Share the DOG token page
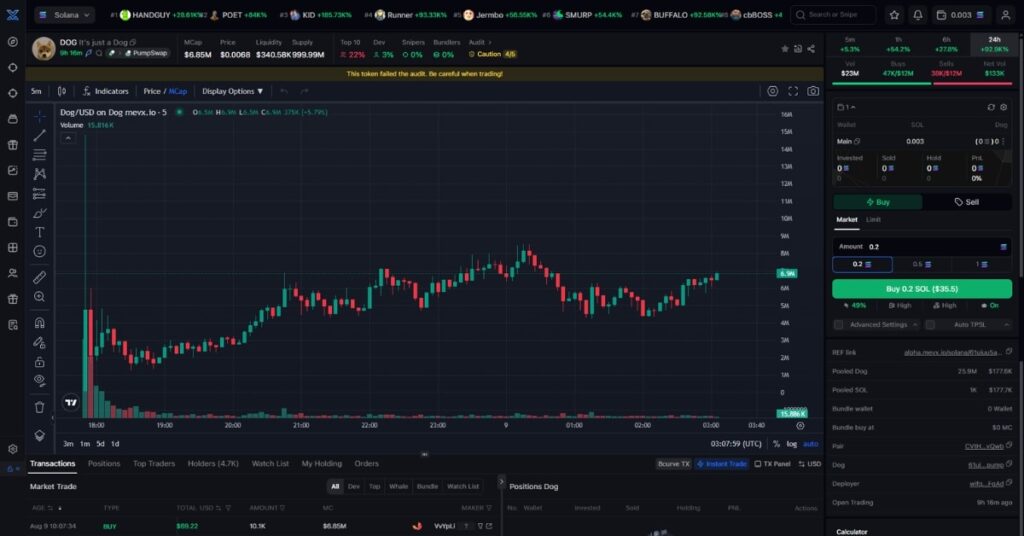Screen dimensions: 1024x536 [811, 49]
